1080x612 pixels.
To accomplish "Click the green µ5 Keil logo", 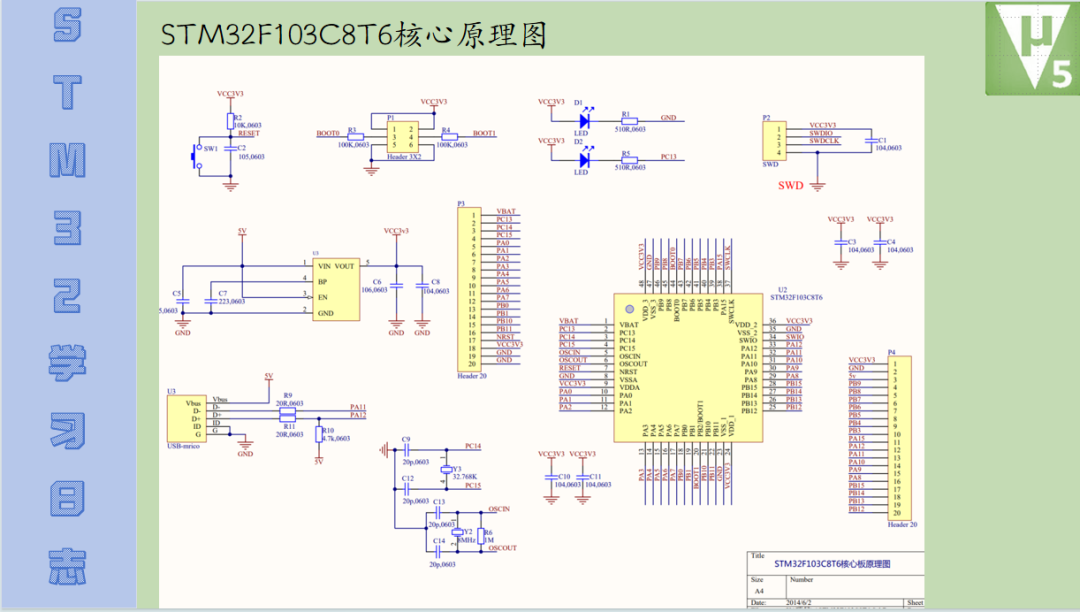I will (1032, 48).
